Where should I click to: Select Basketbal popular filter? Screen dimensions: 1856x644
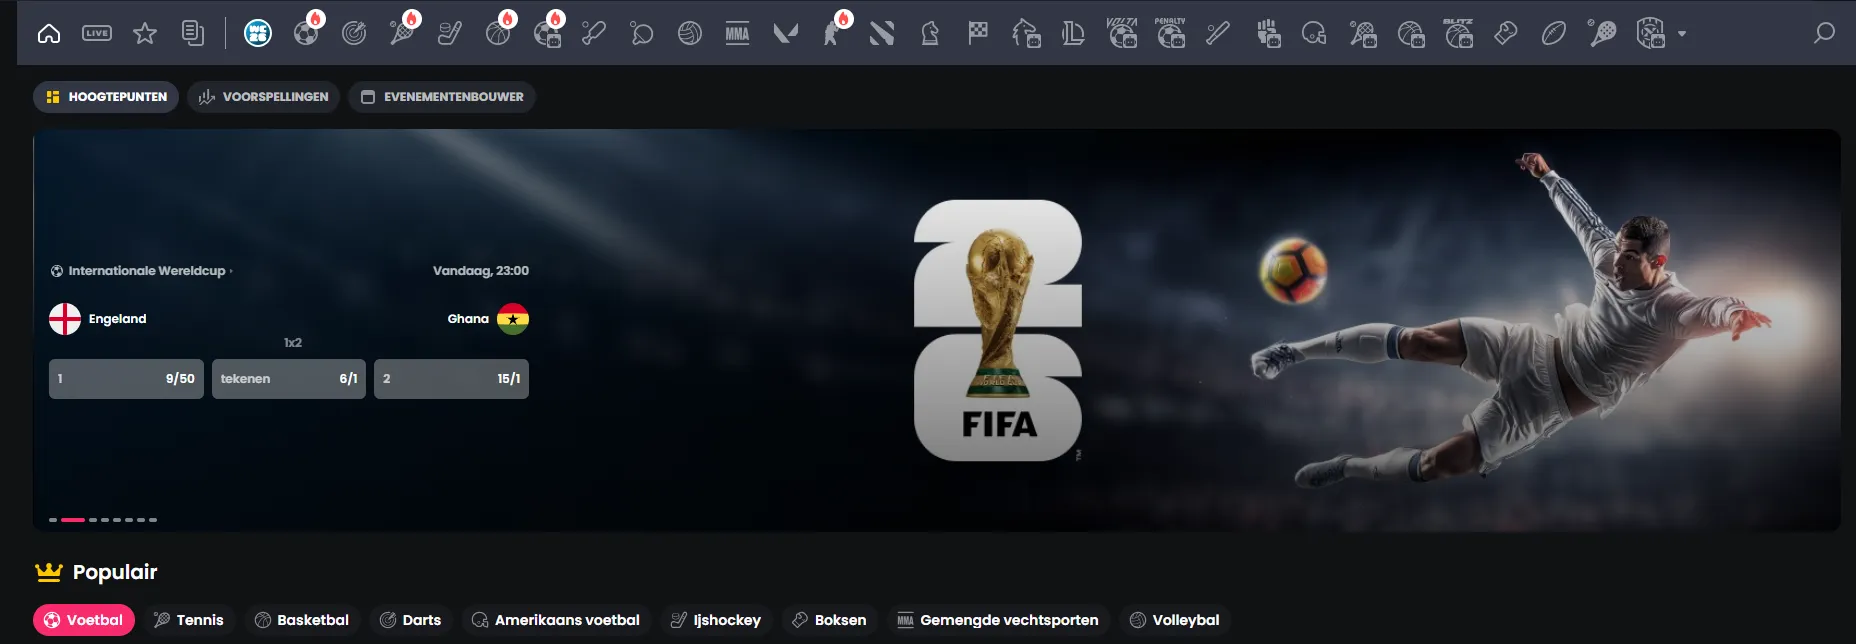302,620
